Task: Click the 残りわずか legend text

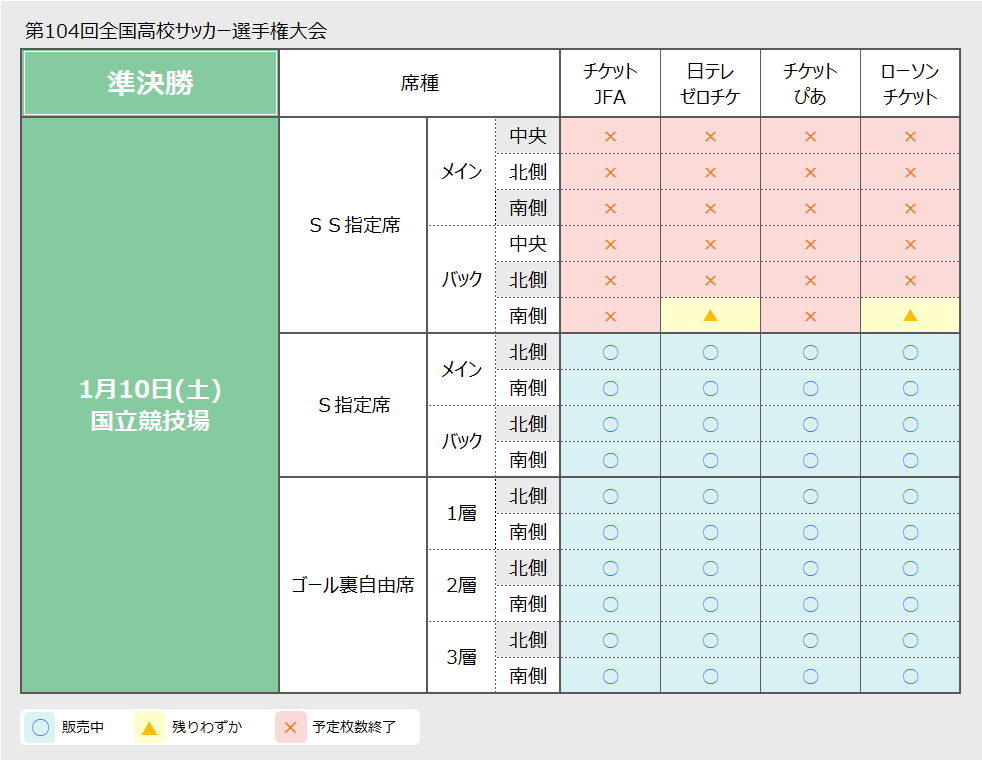Action: 207,727
